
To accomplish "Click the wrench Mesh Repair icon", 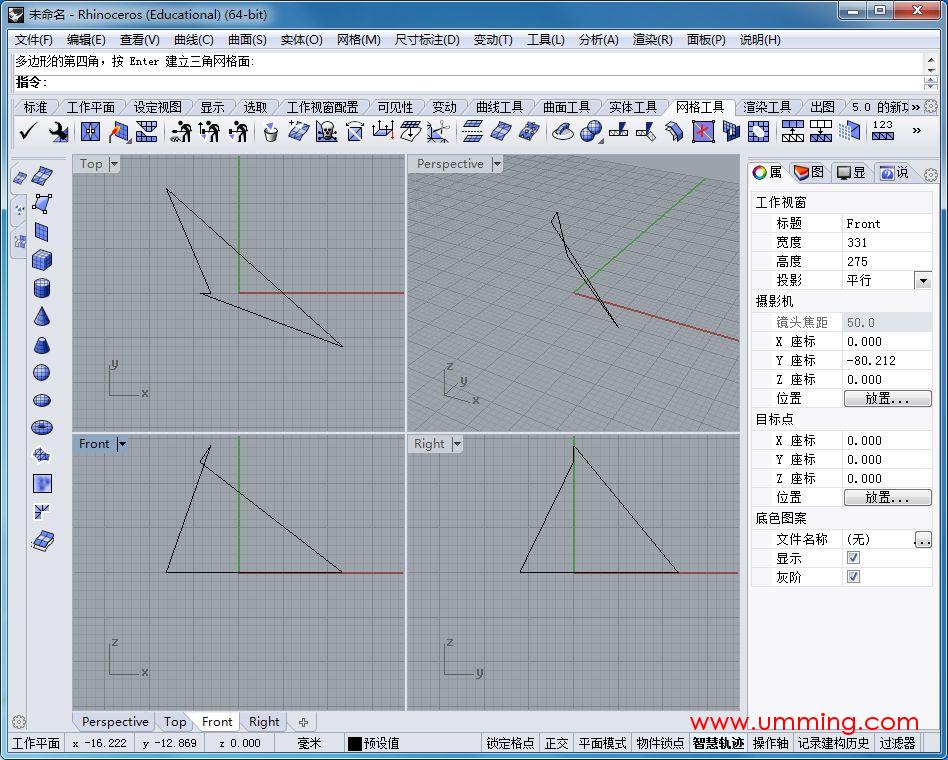I will tap(59, 131).
